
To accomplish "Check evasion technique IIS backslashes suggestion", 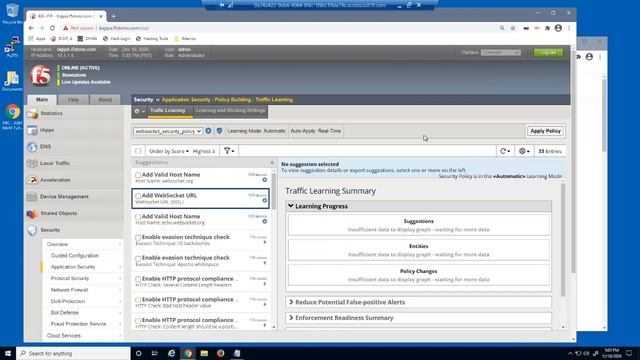I will point(138,238).
